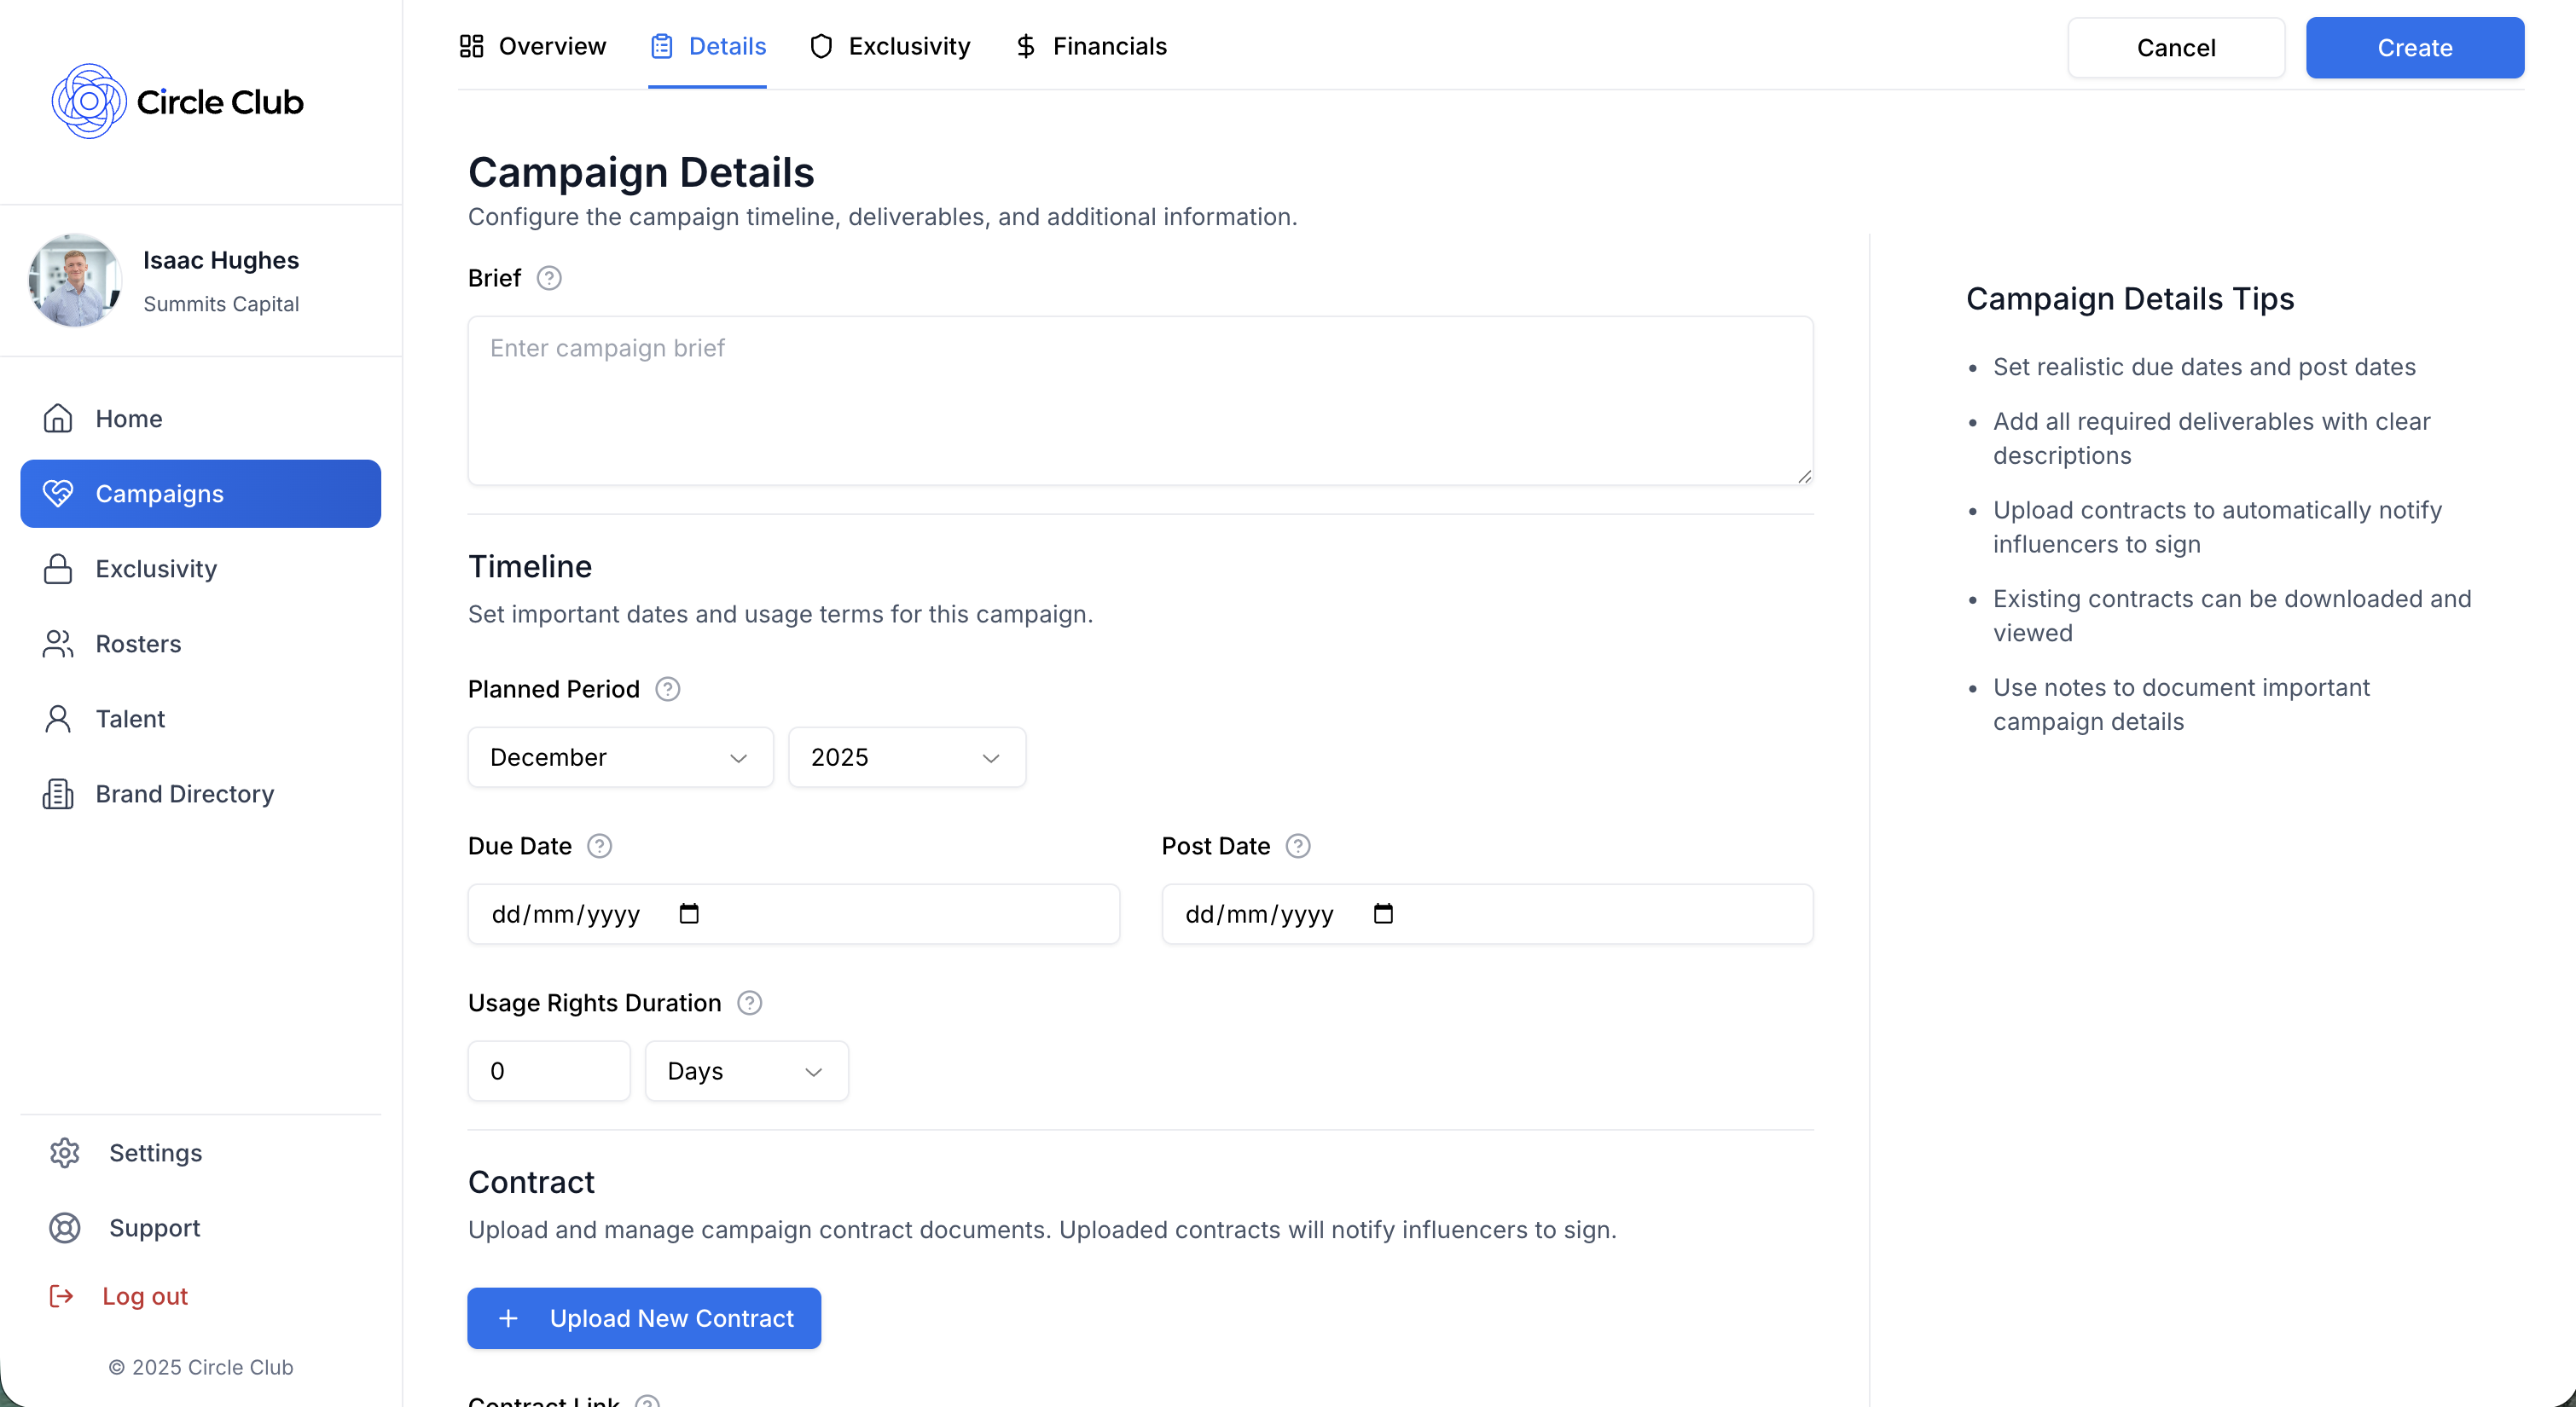2576x1407 pixels.
Task: Open the Due Date calendar picker
Action: [689, 913]
